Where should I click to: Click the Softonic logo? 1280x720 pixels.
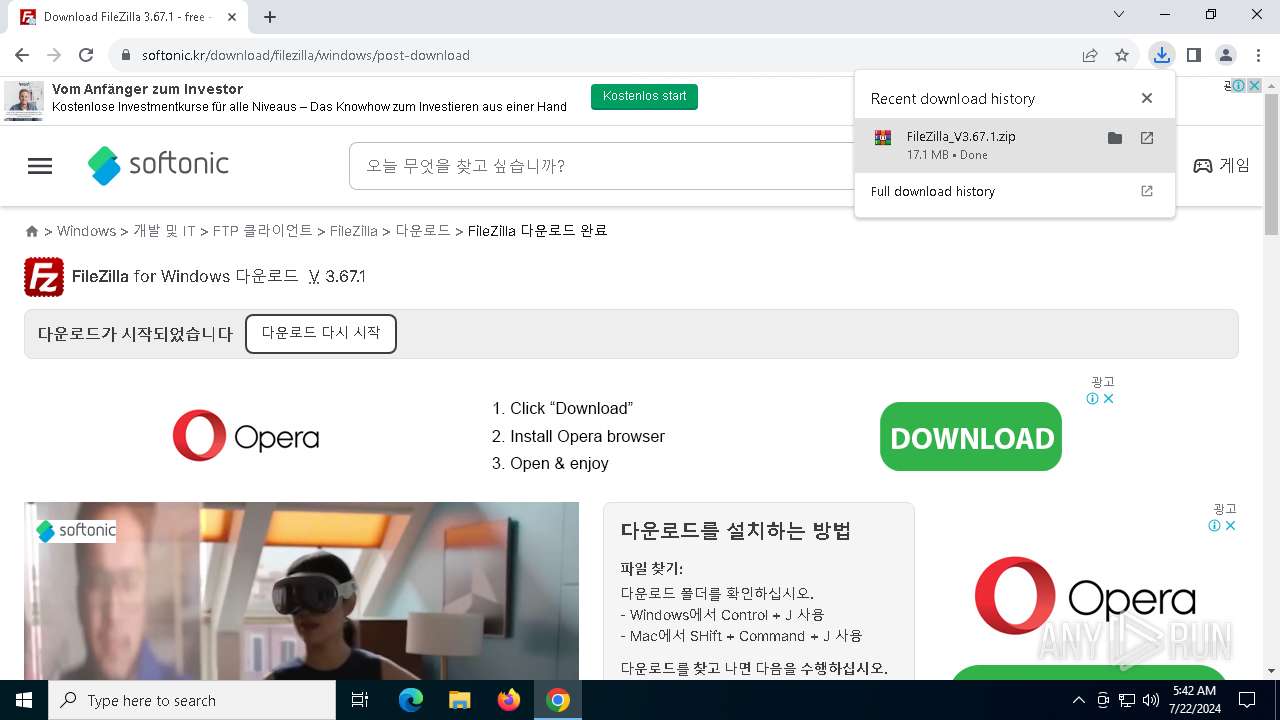(158, 165)
